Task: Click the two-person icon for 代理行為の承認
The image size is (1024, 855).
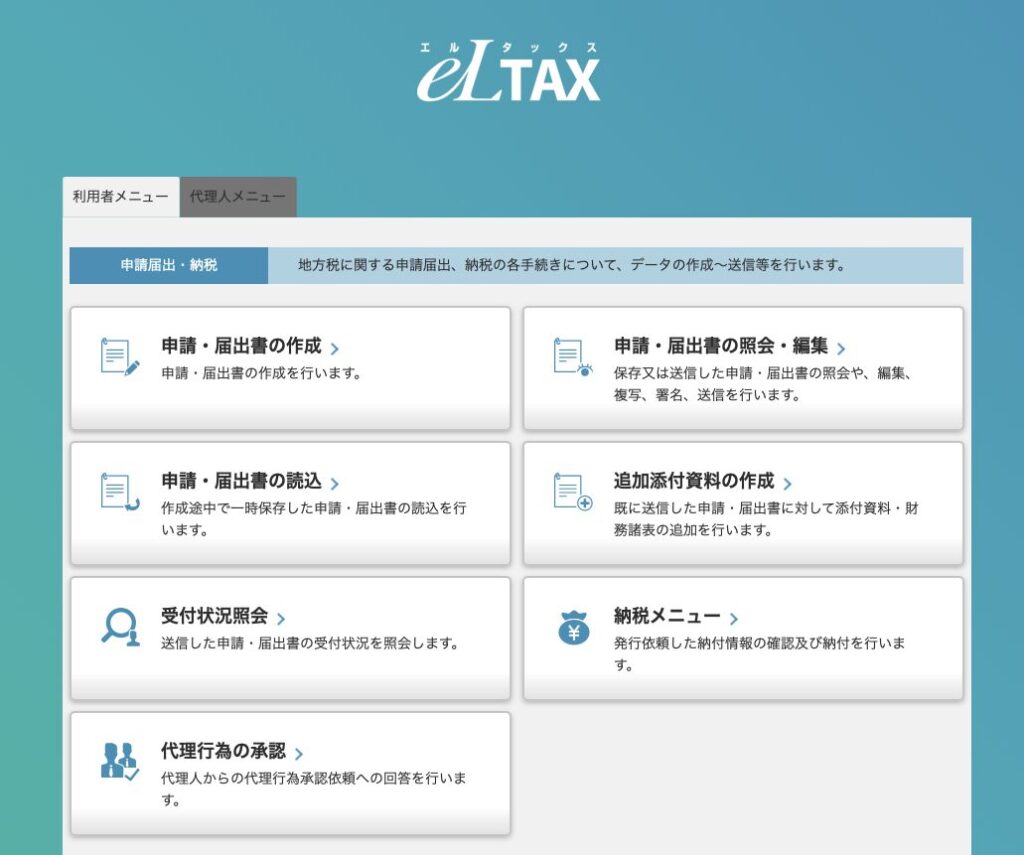Action: click(120, 761)
